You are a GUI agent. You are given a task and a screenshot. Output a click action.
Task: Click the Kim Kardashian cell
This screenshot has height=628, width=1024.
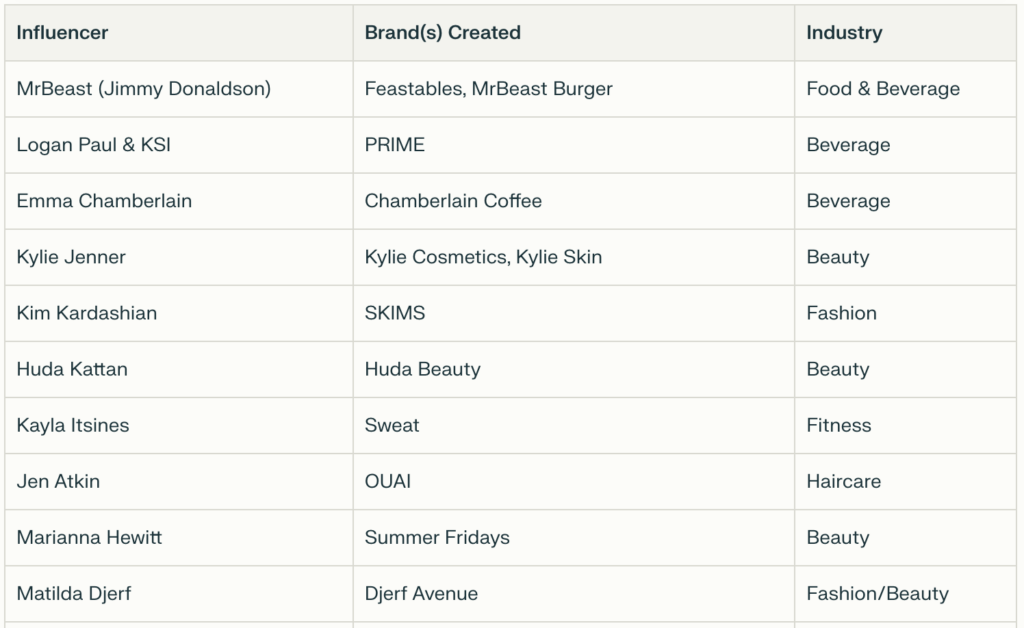pos(86,313)
